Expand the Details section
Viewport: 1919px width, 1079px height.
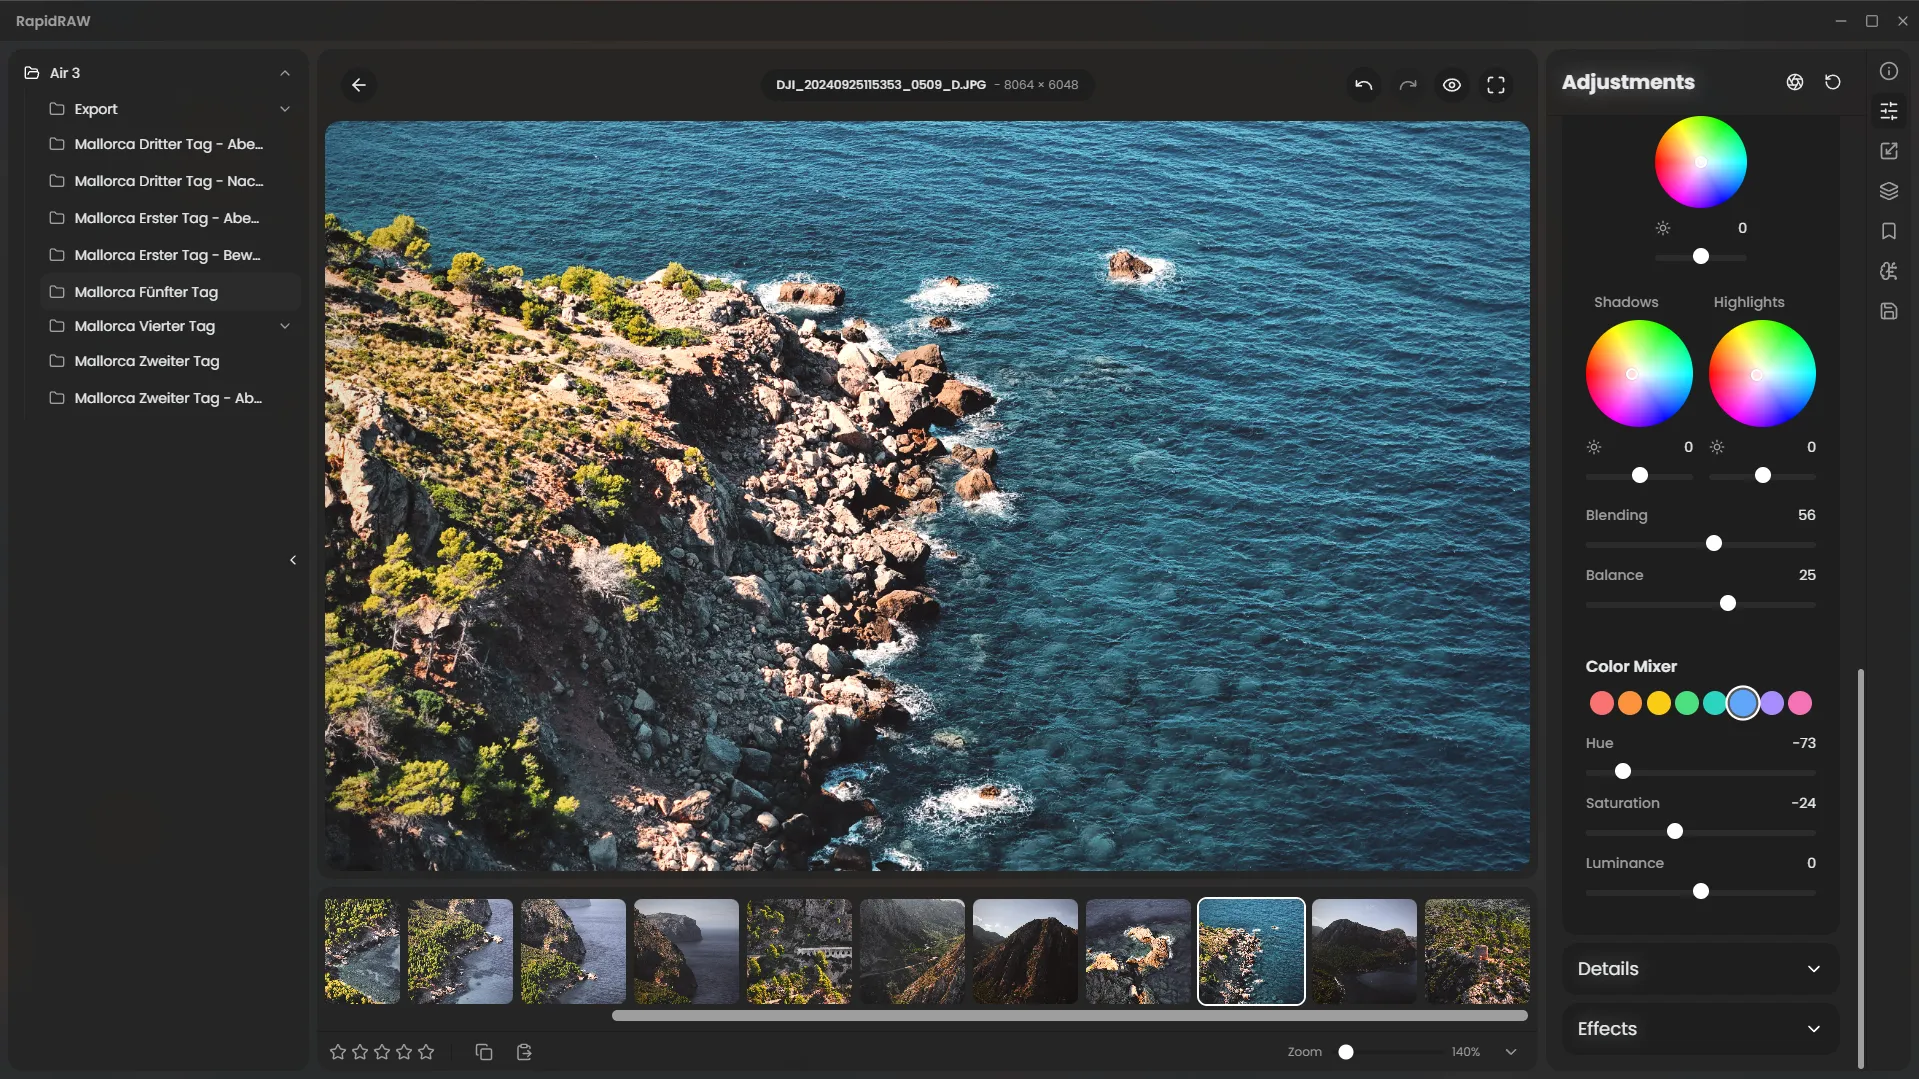[x=1699, y=969]
